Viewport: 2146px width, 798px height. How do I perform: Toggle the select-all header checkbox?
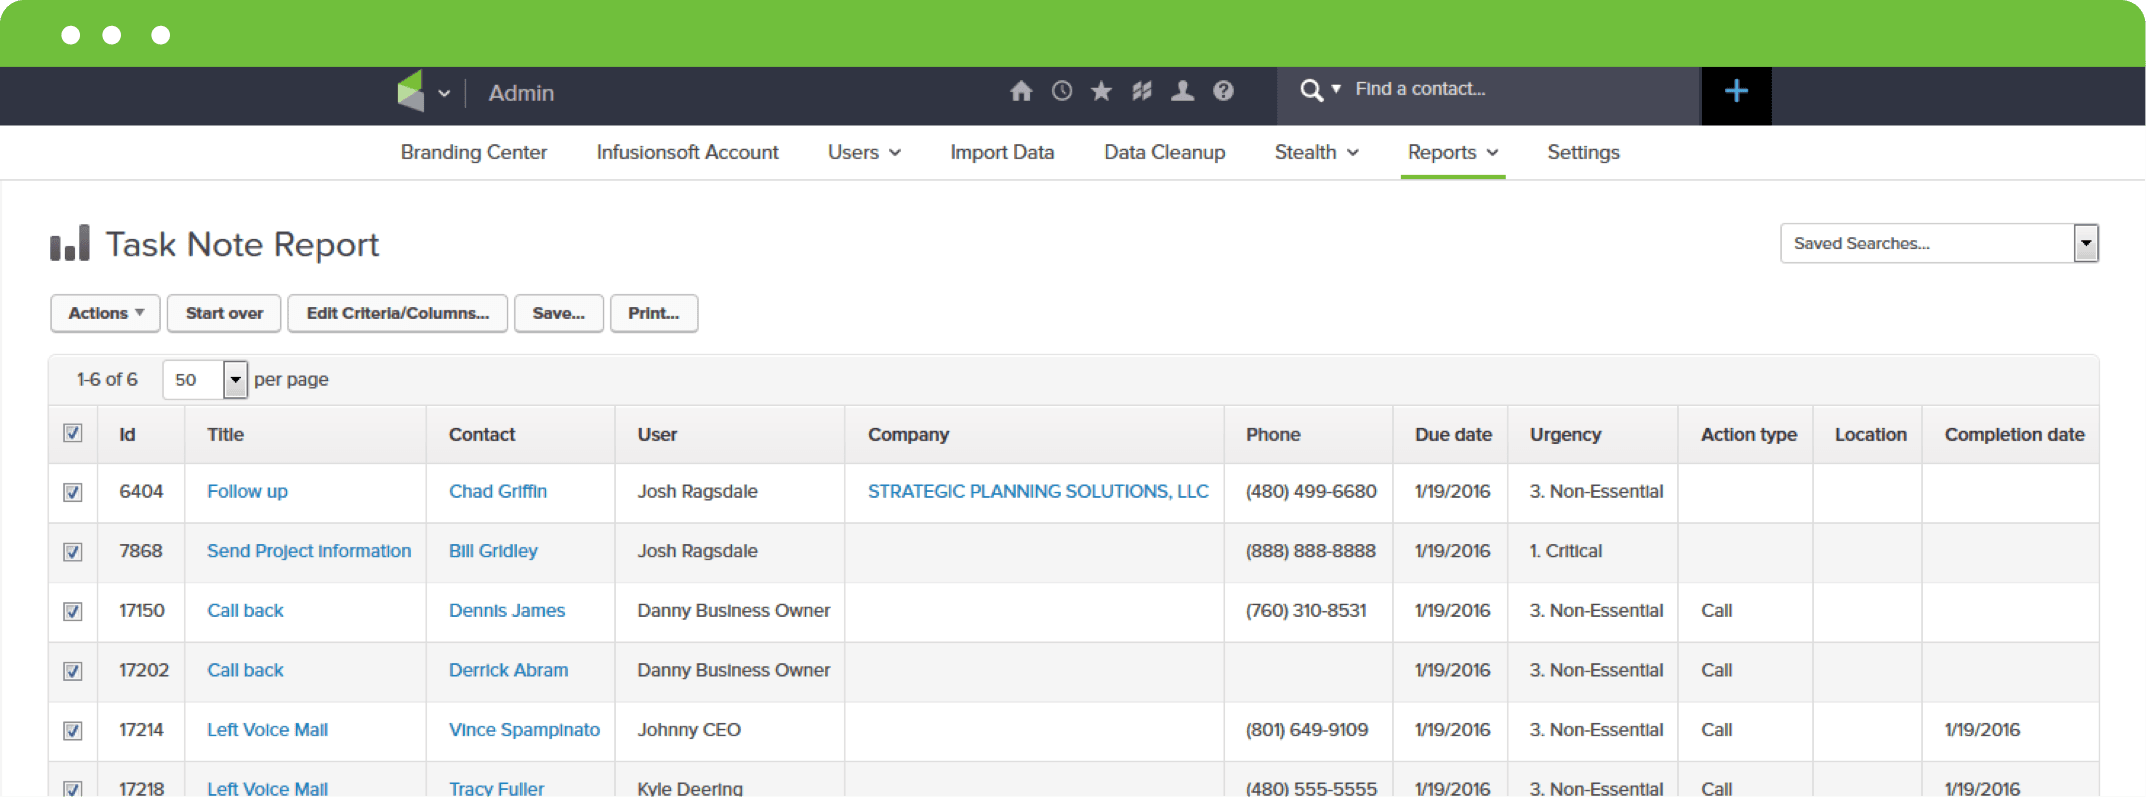(73, 433)
